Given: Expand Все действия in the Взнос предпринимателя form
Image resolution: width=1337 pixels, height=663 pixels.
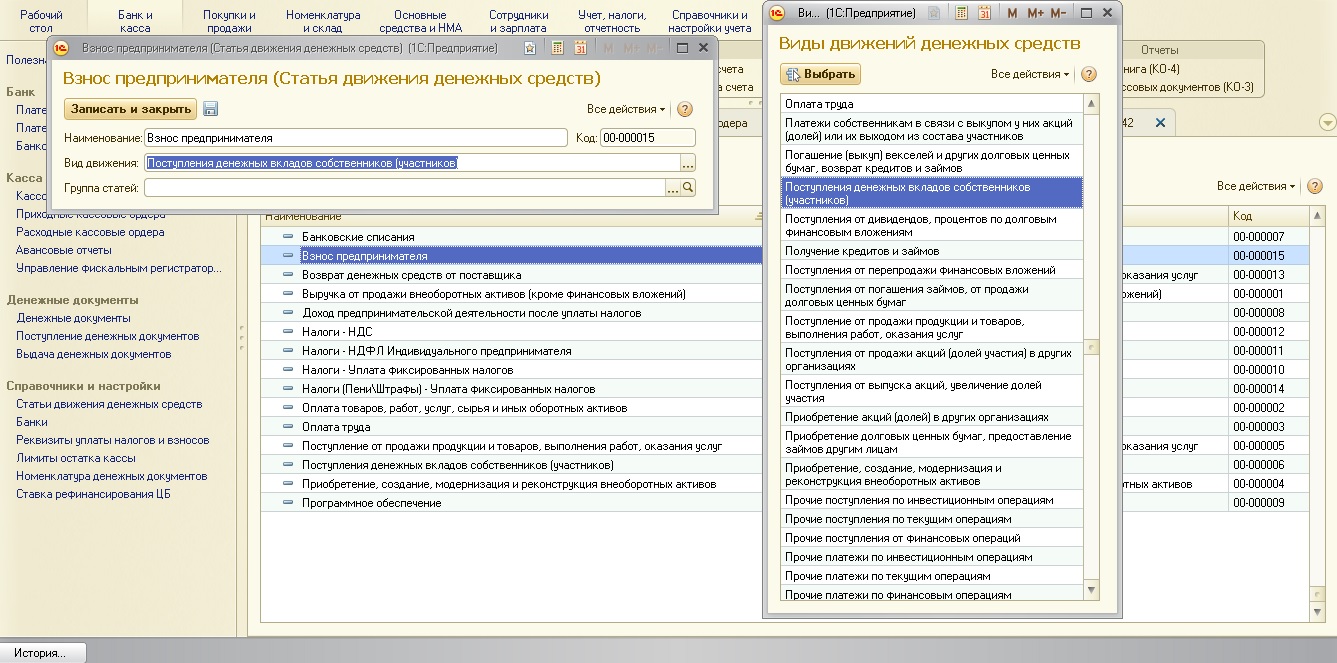Looking at the screenshot, I should point(626,109).
